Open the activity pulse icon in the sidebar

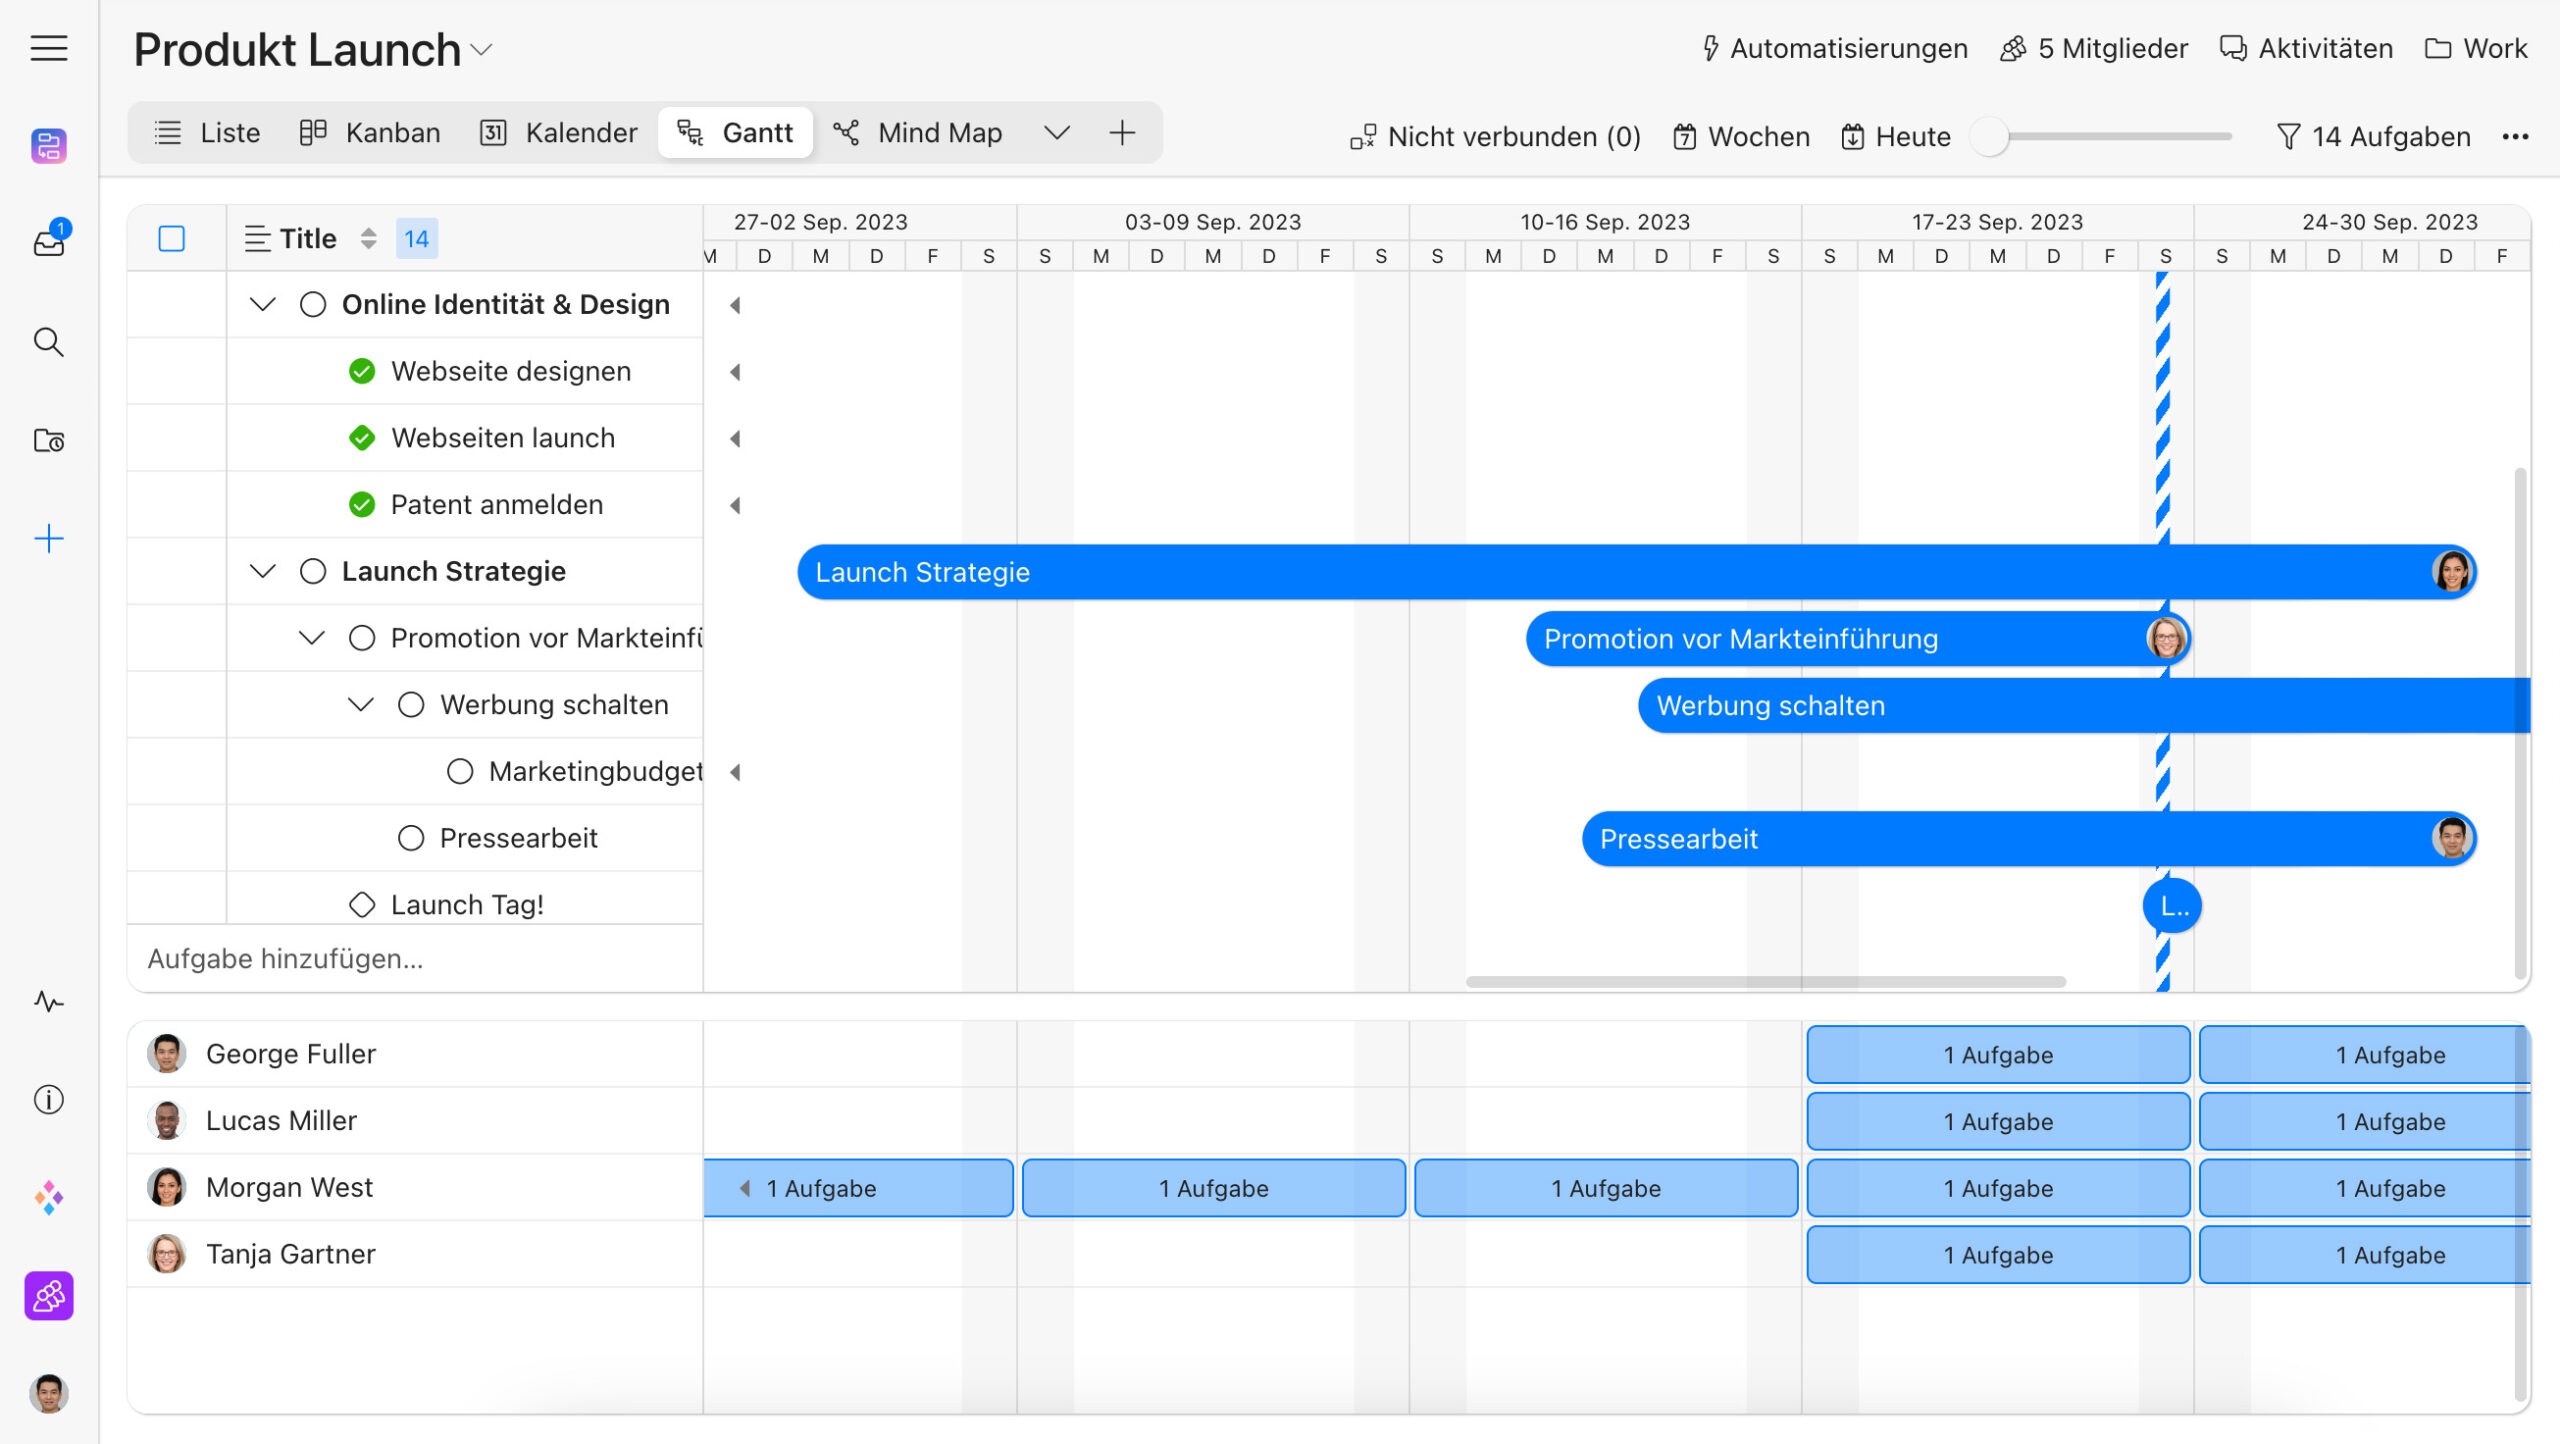(48, 1001)
